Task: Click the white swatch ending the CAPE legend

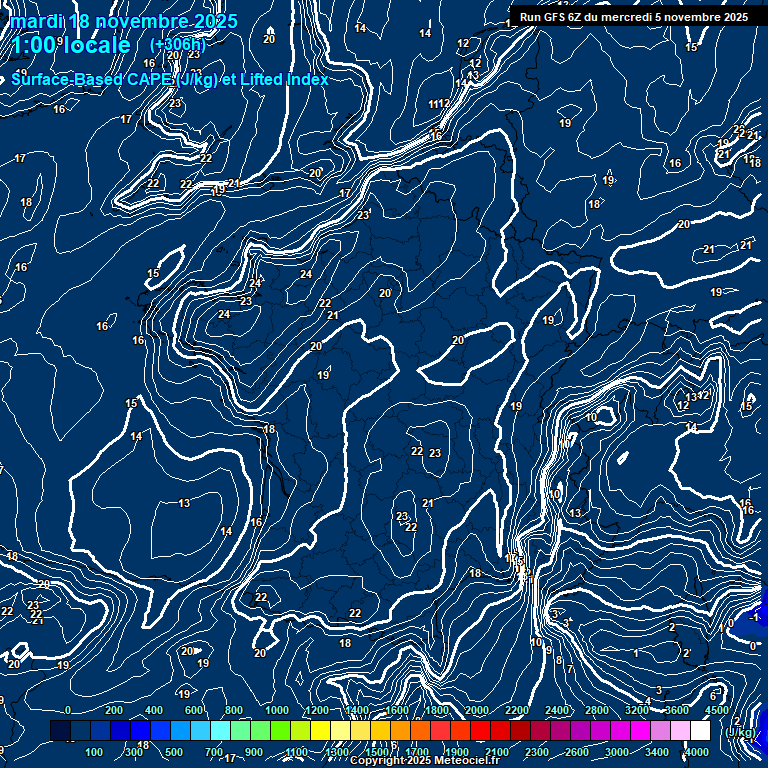Action: [x=700, y=730]
